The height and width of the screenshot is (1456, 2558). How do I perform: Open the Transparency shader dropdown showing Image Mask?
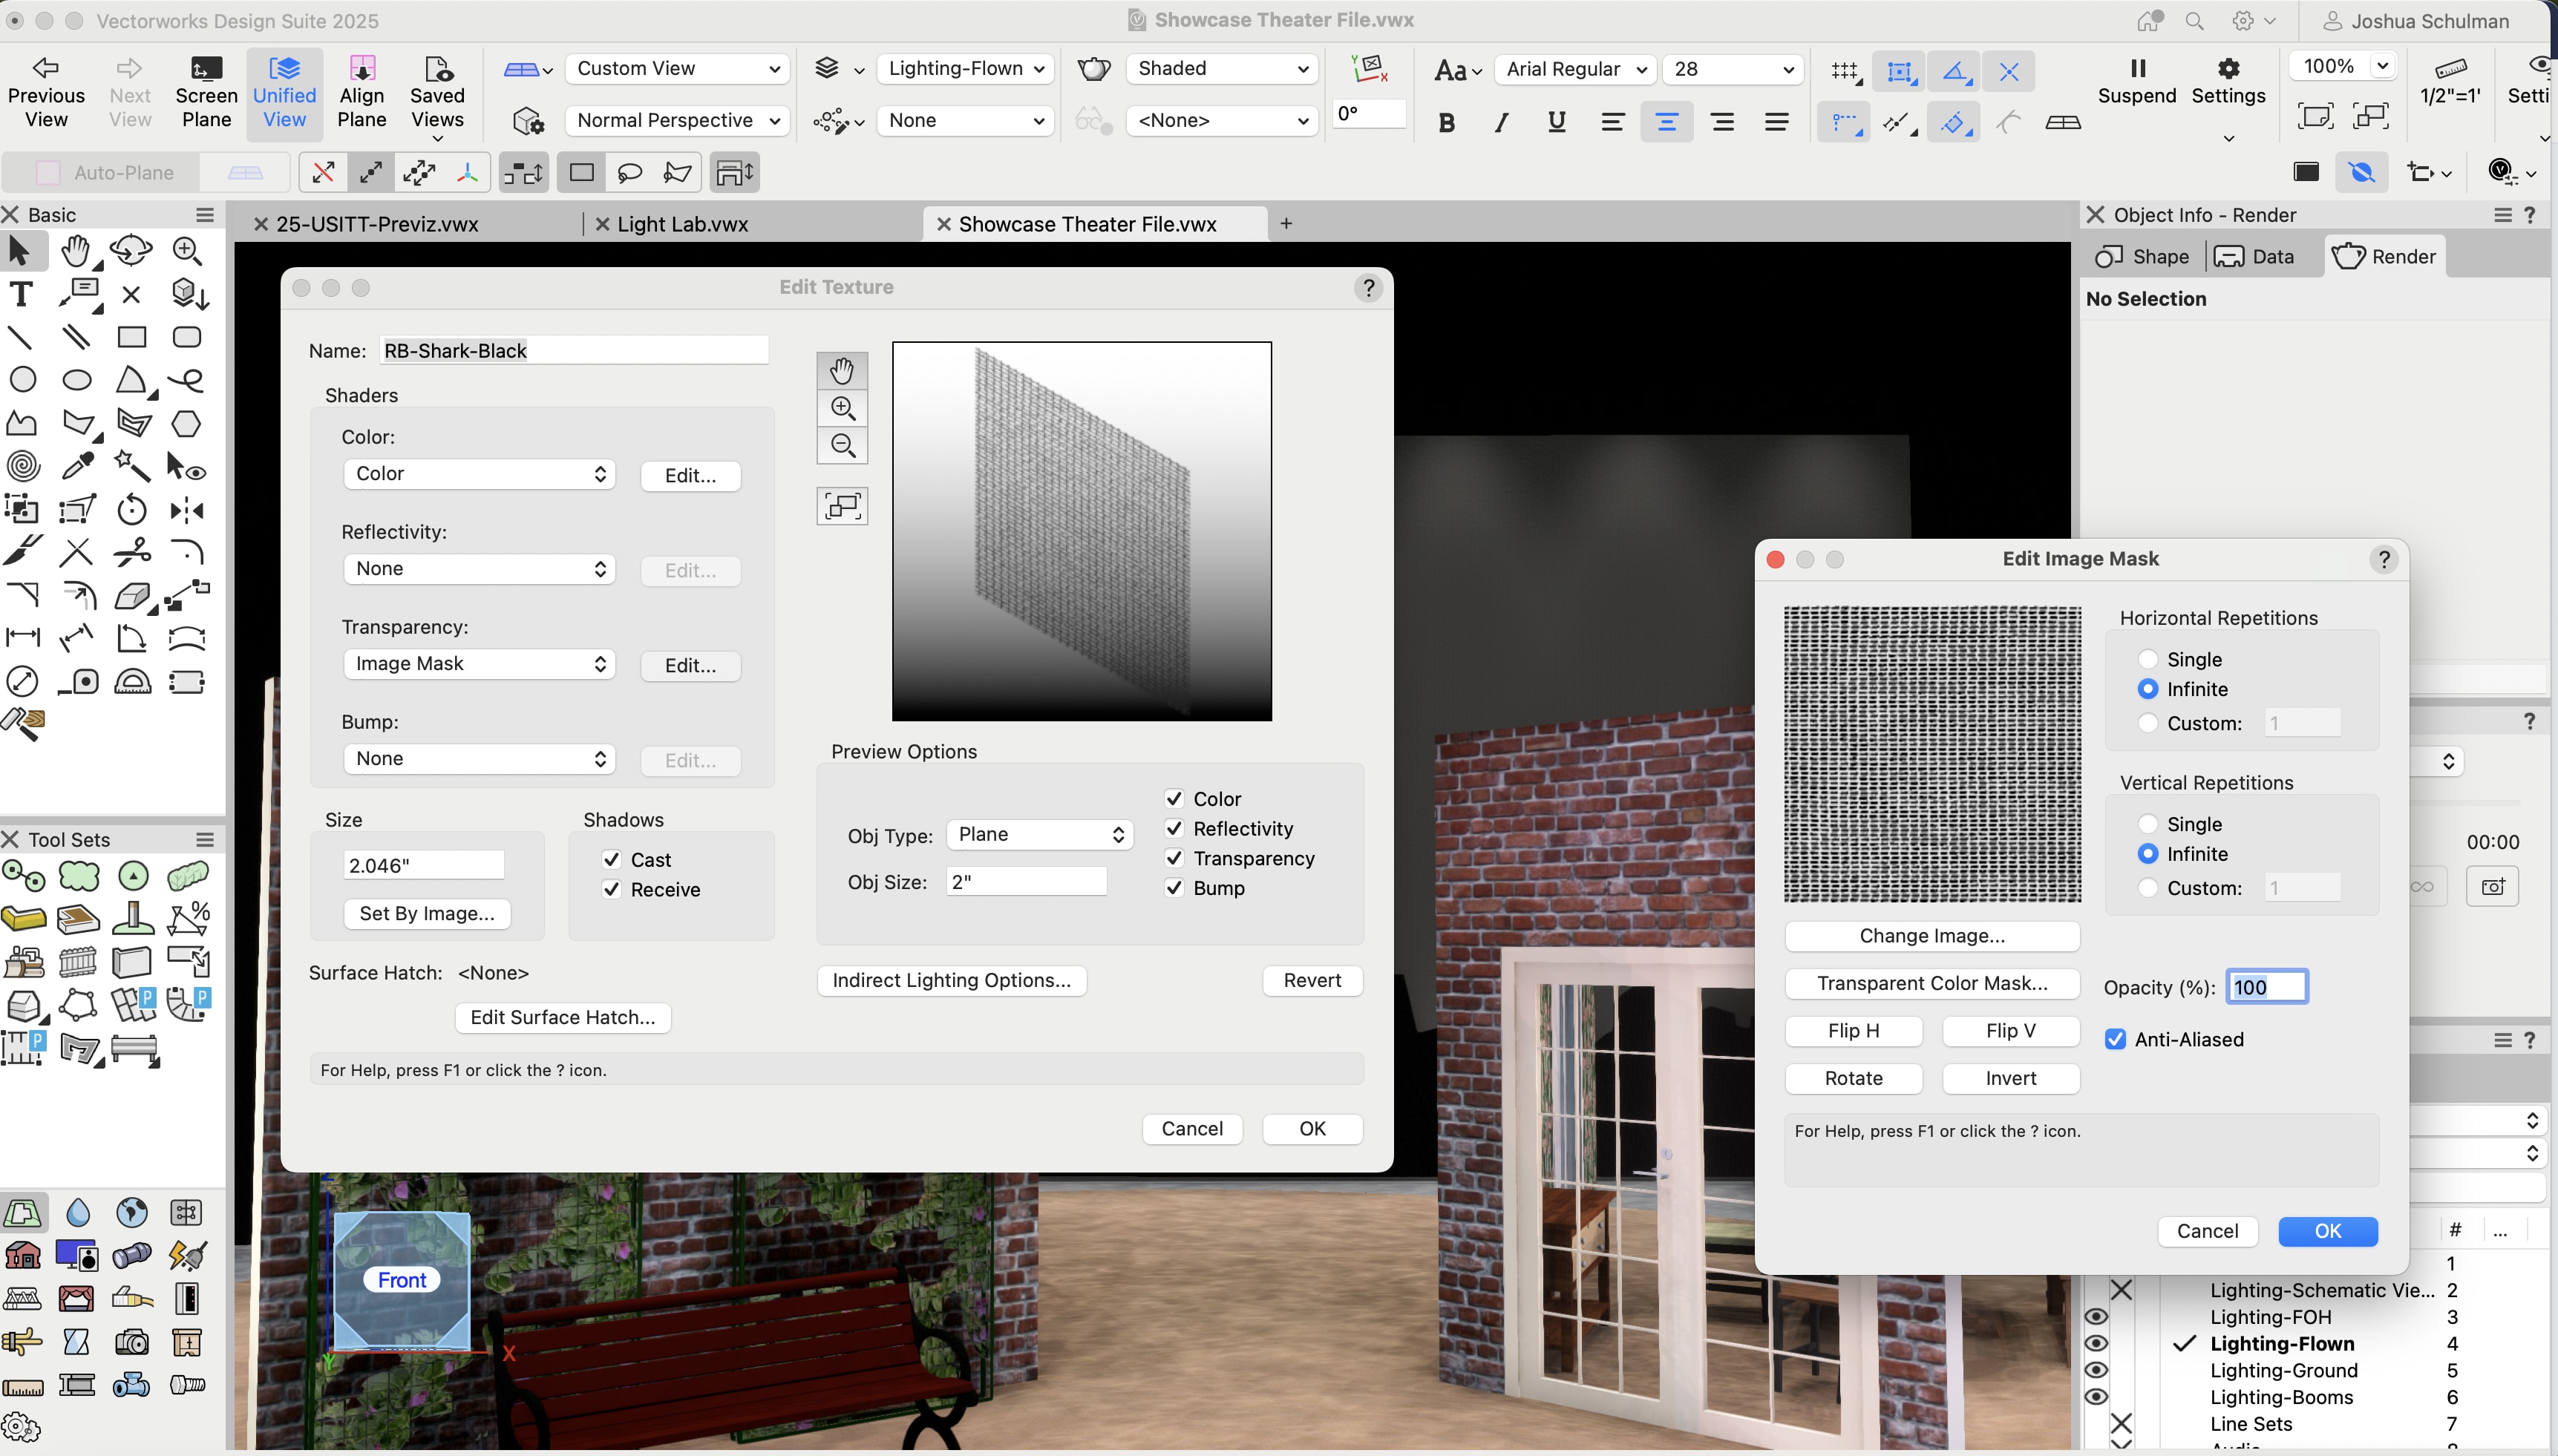click(x=478, y=663)
